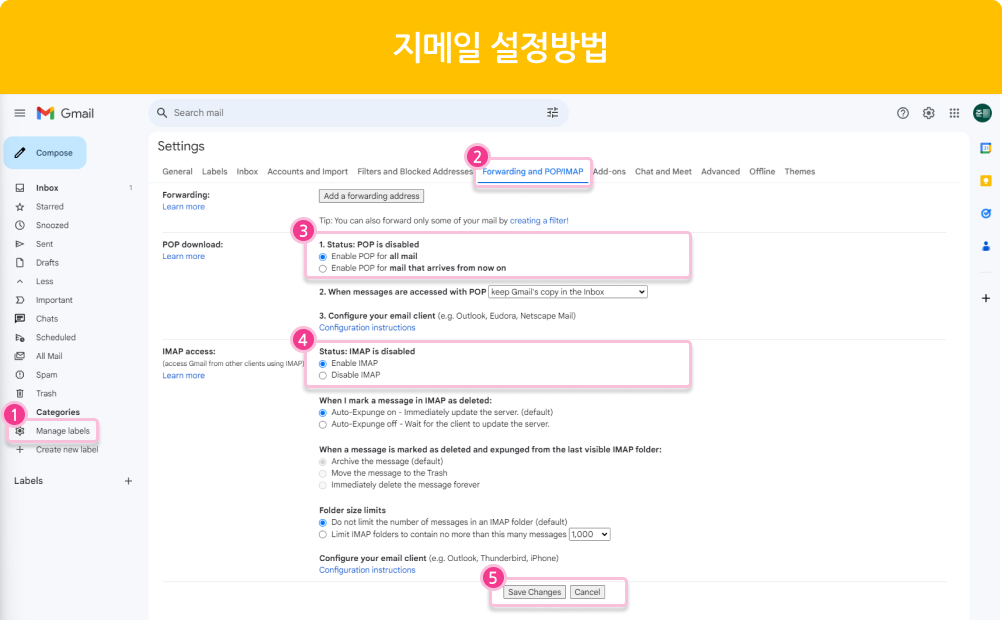Open Google Calendar side panel icon
This screenshot has height=629, width=1002.
pos(985,148)
